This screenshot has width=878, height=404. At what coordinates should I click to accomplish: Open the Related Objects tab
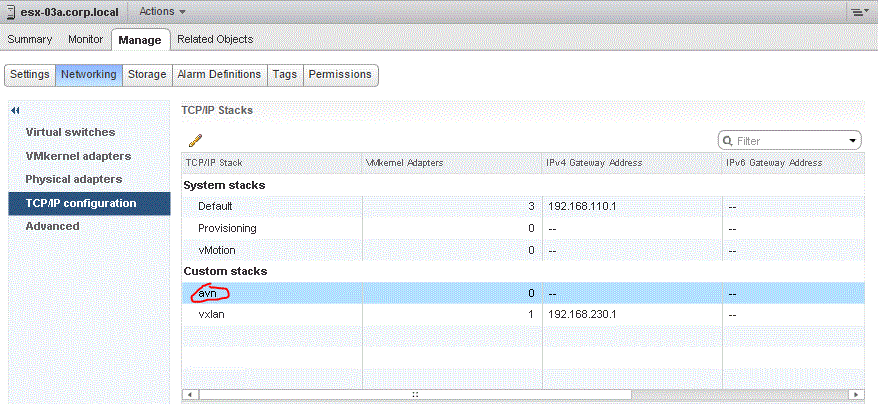215,39
